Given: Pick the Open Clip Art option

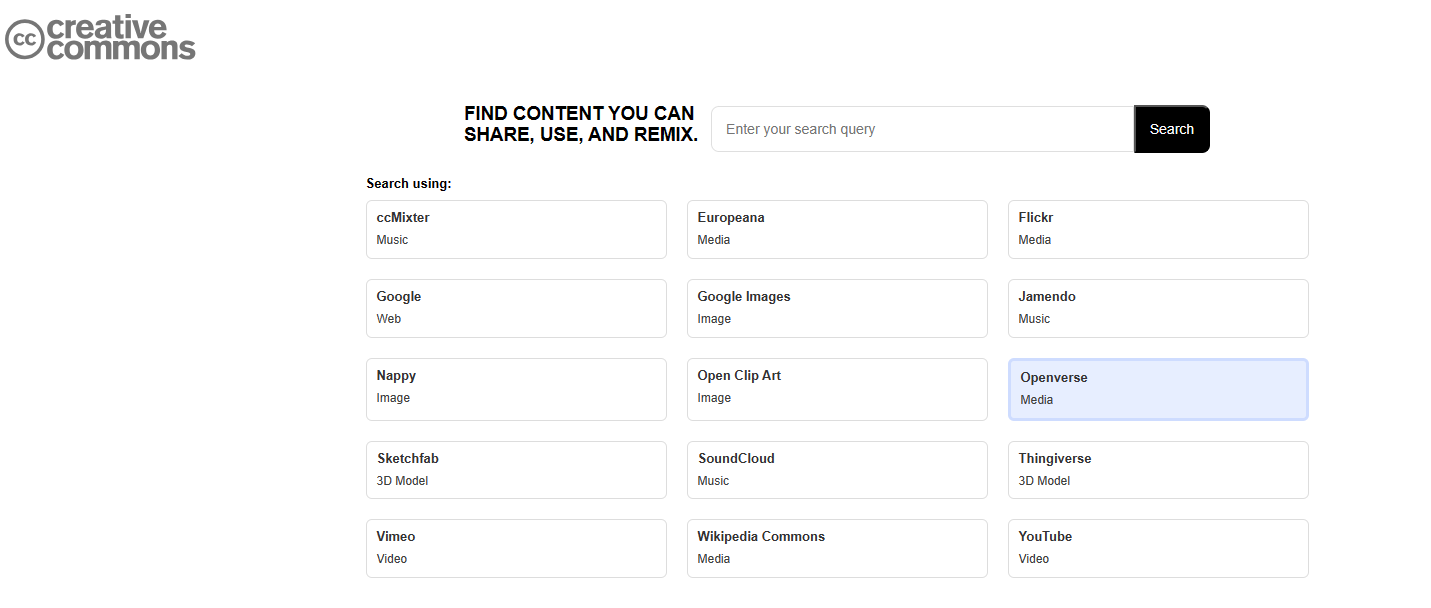Looking at the screenshot, I should click(x=837, y=388).
